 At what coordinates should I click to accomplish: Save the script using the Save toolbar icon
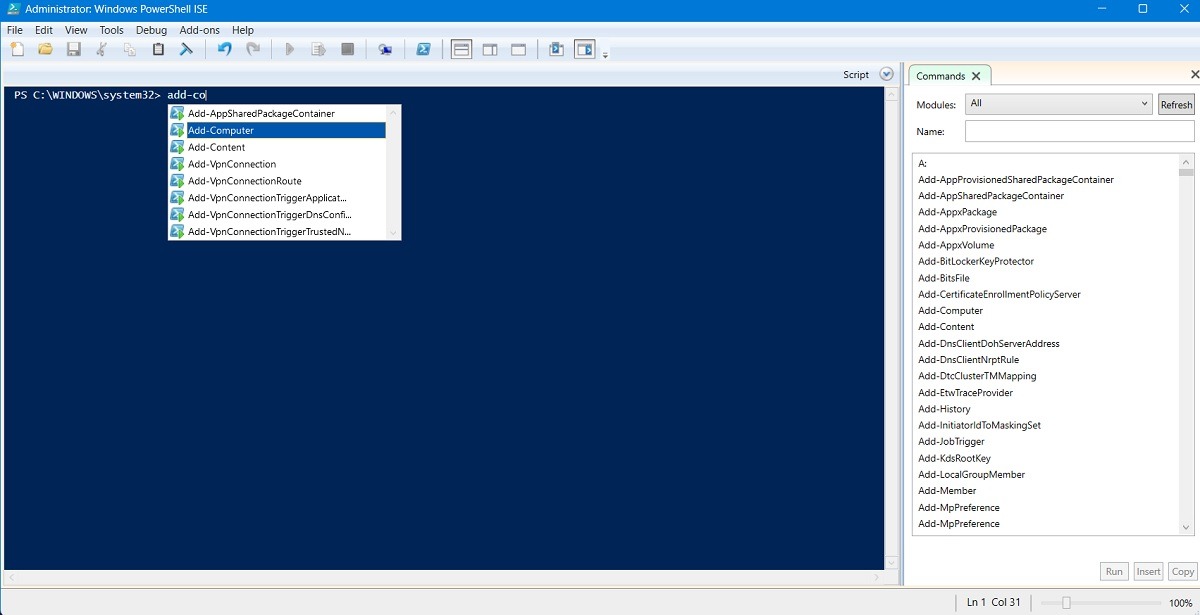click(74, 48)
